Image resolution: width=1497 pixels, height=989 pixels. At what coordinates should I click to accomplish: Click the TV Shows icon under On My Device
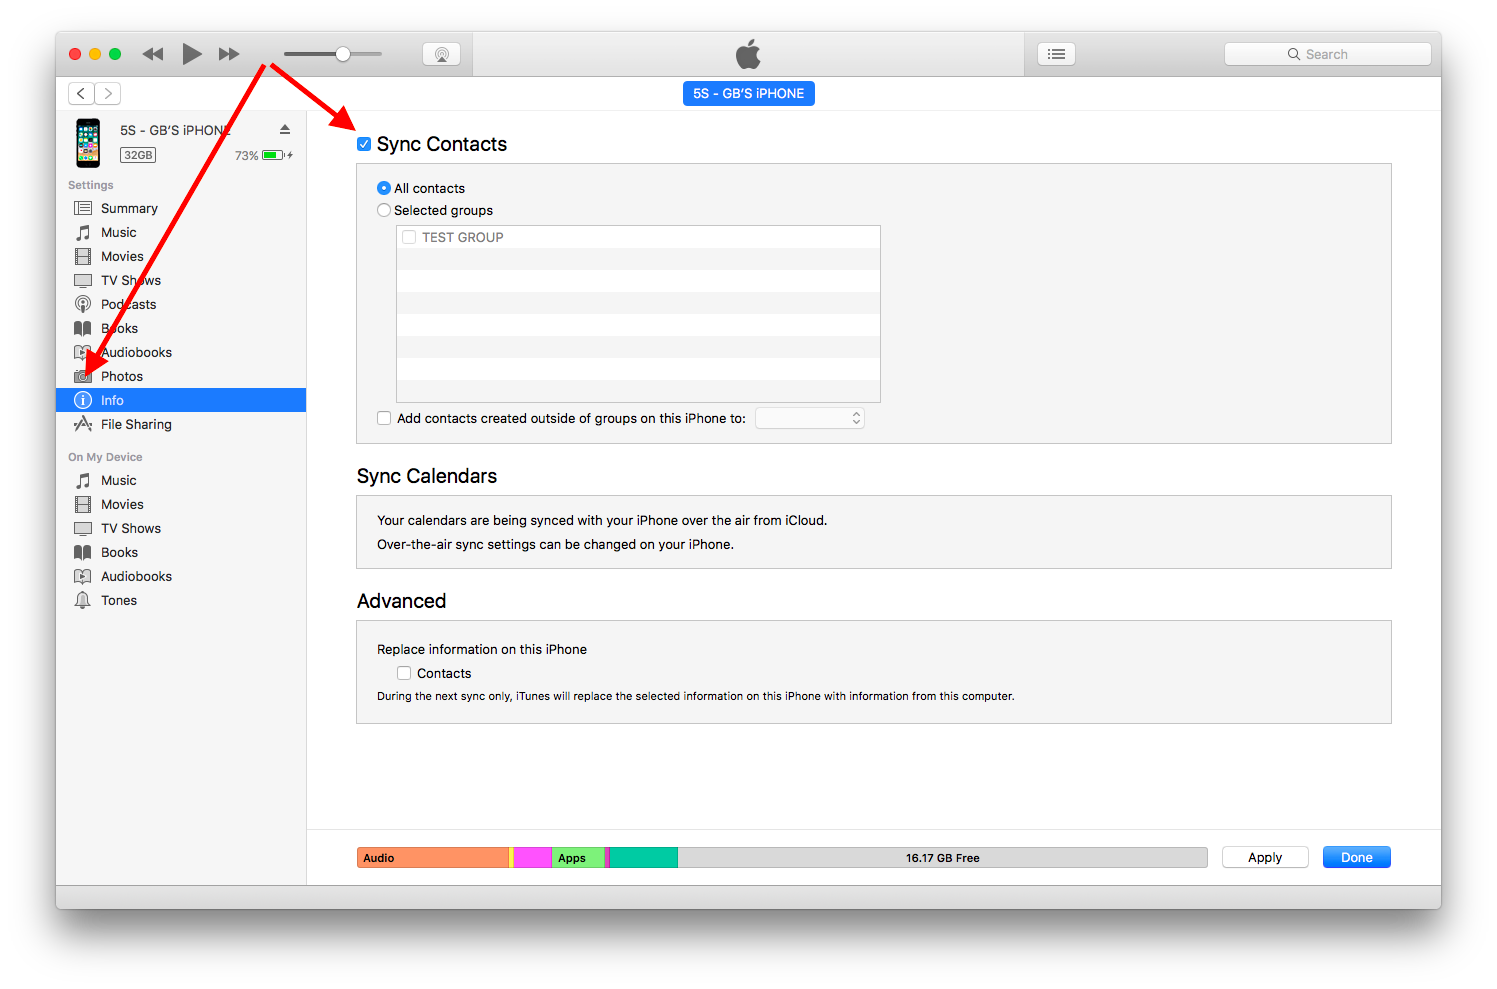[x=83, y=528]
